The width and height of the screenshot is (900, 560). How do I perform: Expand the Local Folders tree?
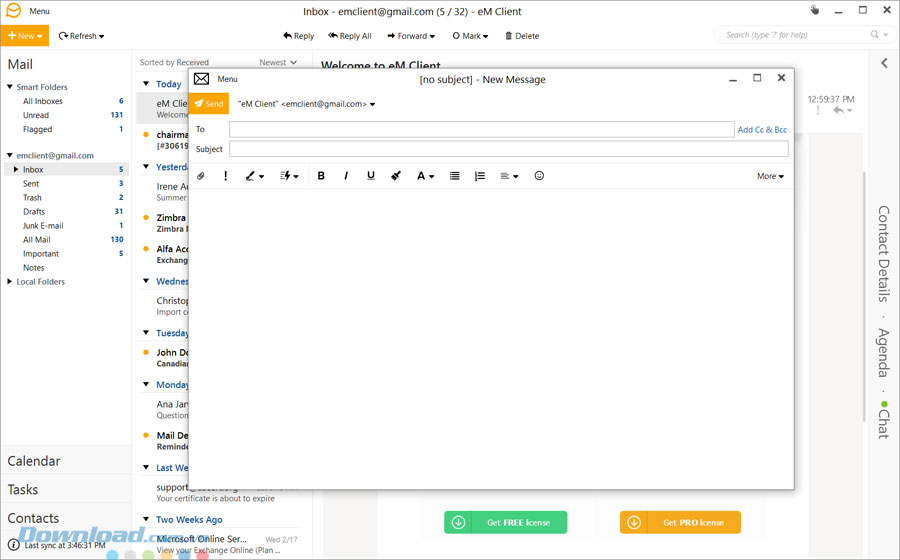pos(10,282)
